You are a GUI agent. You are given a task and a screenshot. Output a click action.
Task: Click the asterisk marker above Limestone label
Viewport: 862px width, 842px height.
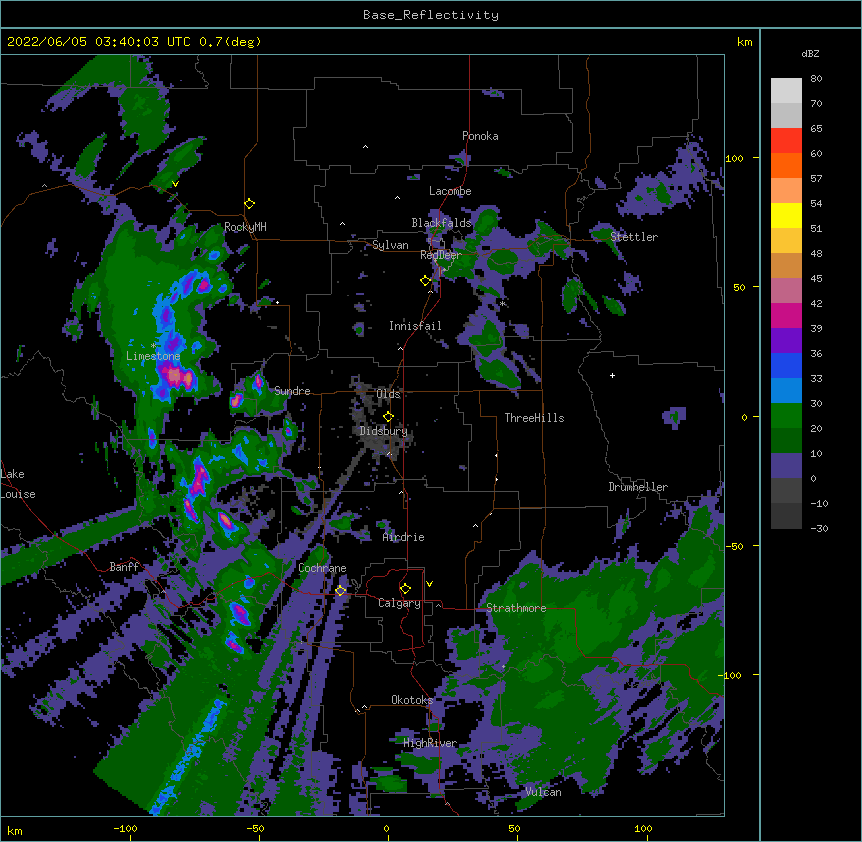153,346
